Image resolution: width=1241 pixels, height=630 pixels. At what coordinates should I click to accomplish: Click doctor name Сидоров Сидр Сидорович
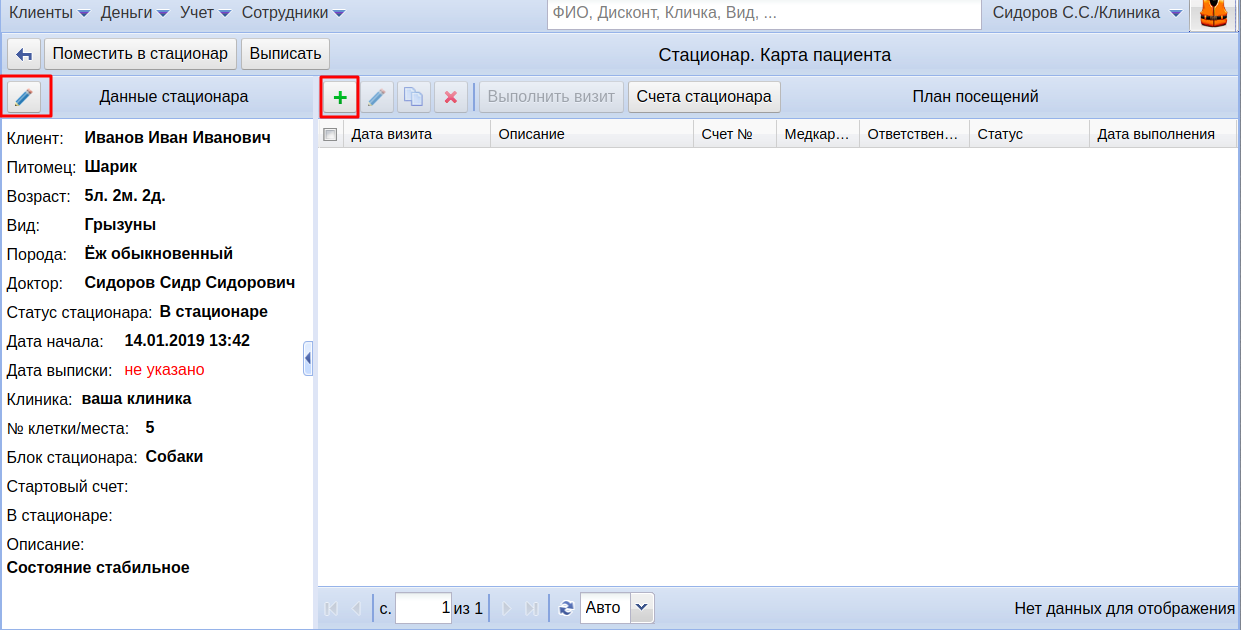pyautogui.click(x=190, y=283)
